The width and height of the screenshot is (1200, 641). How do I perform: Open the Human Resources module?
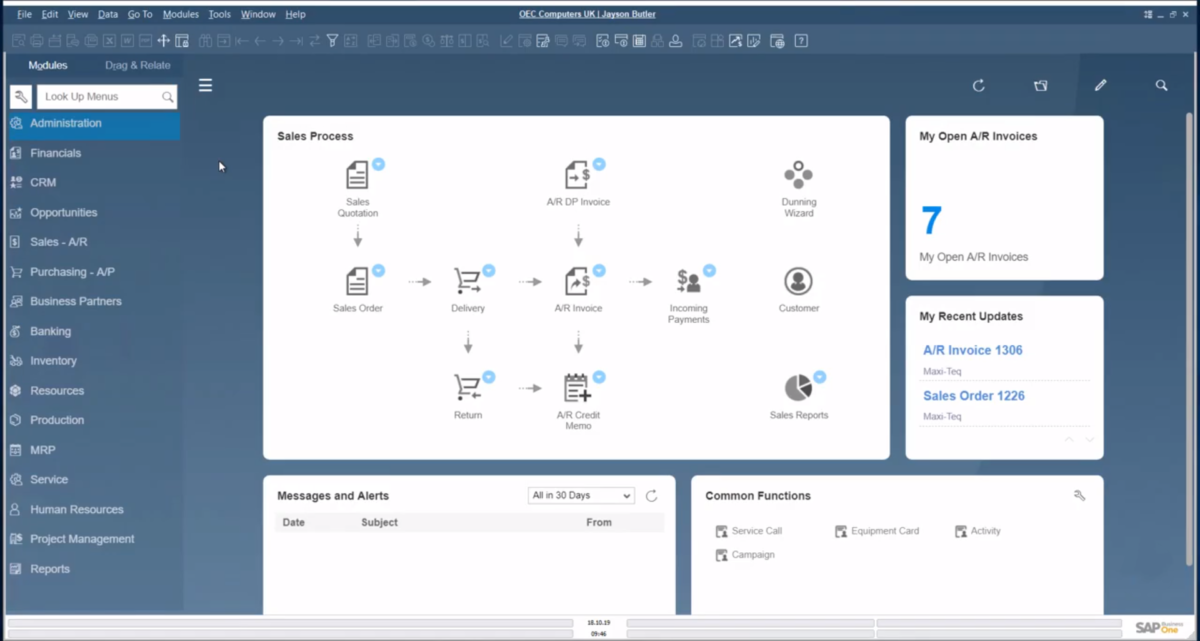(91, 509)
